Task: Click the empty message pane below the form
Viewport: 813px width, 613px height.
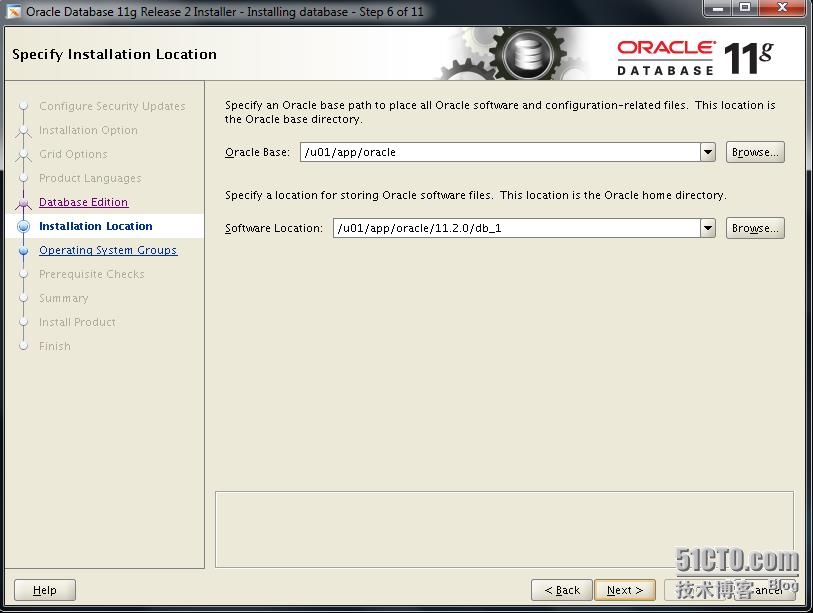Action: click(x=504, y=529)
